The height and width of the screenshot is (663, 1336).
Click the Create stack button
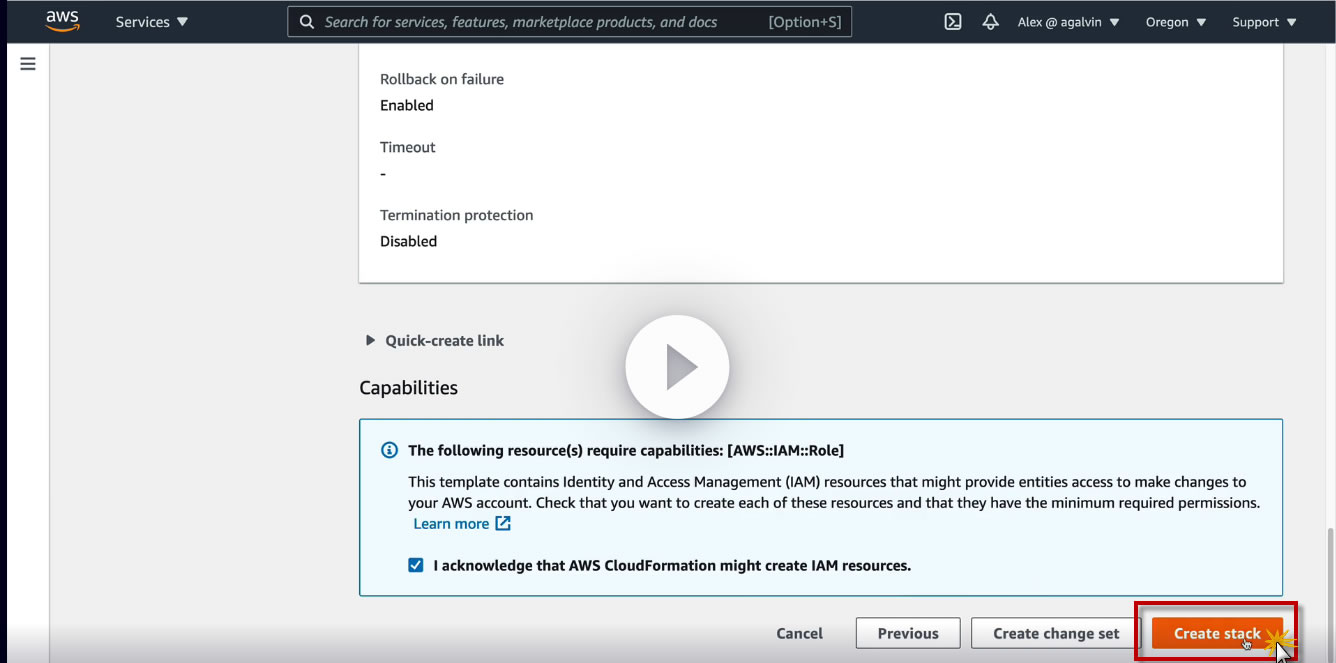pos(1216,633)
